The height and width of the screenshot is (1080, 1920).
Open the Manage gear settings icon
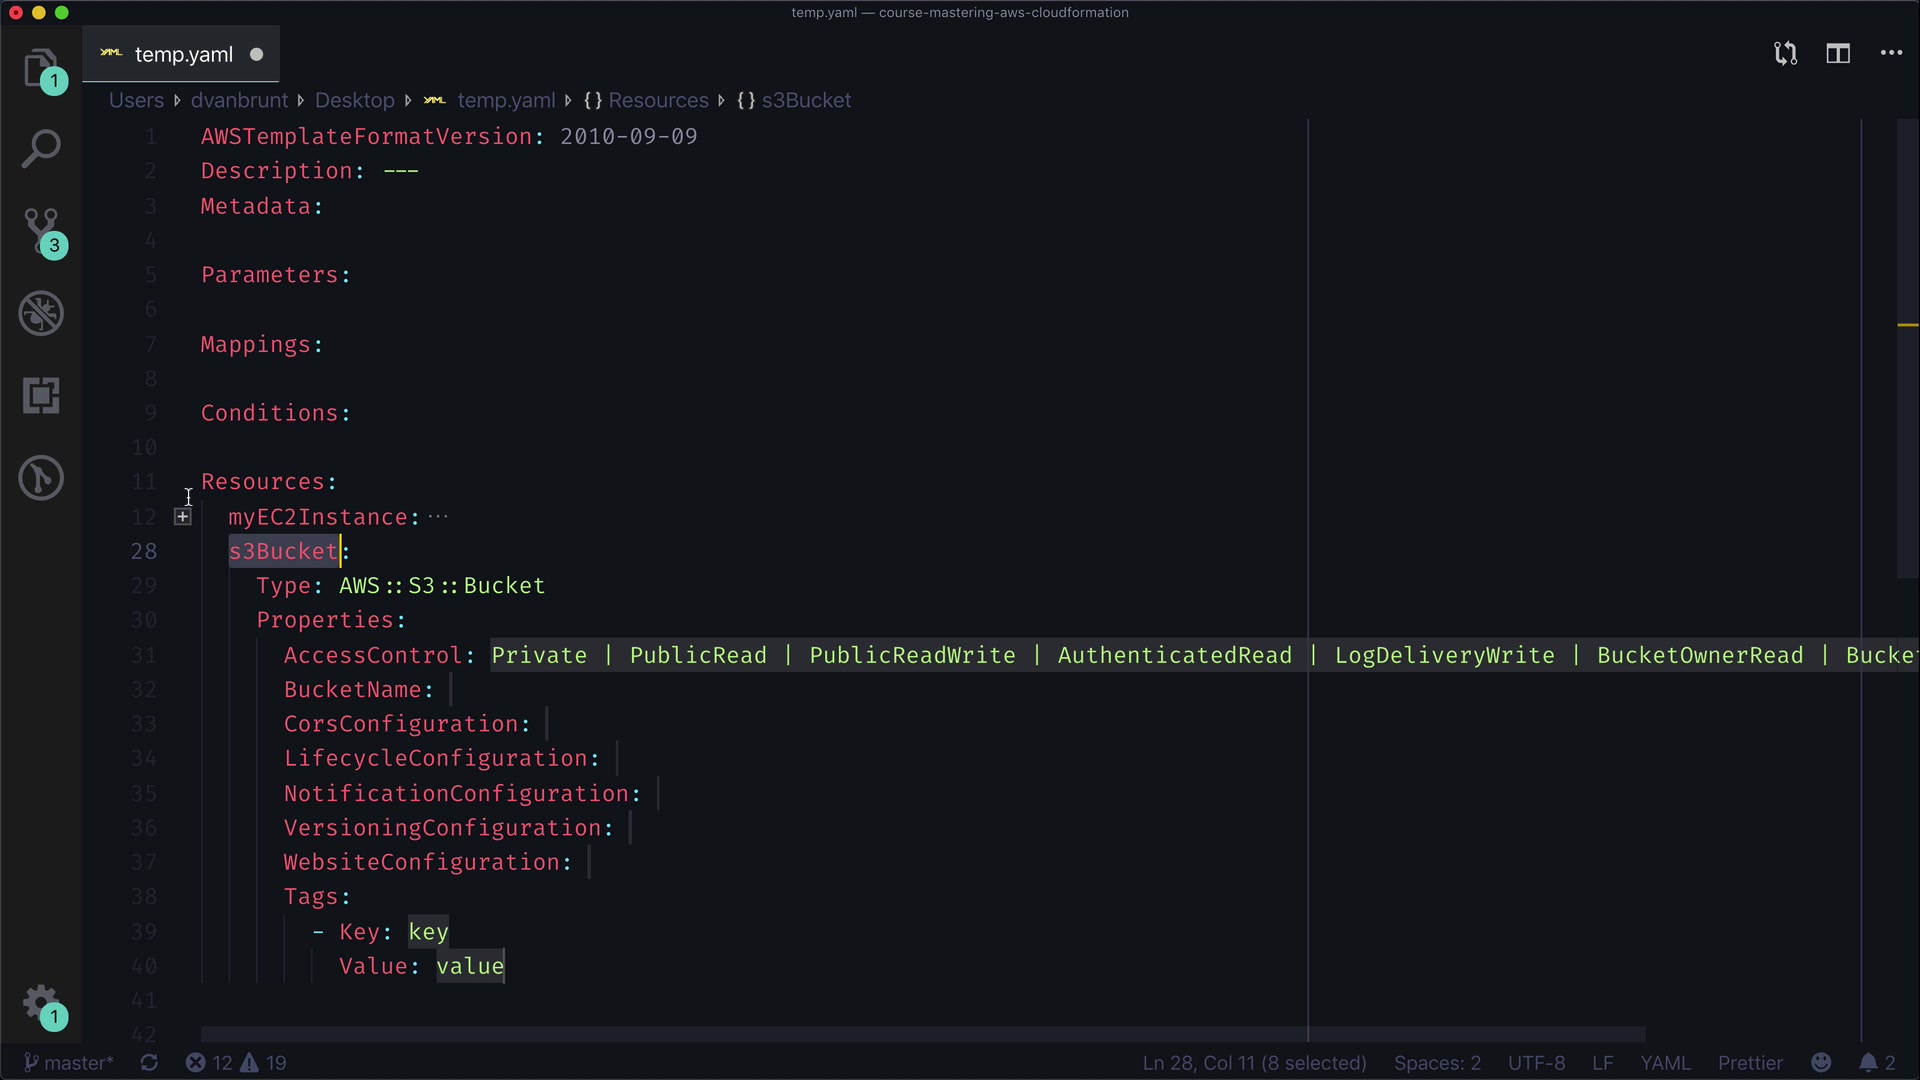tap(41, 1003)
